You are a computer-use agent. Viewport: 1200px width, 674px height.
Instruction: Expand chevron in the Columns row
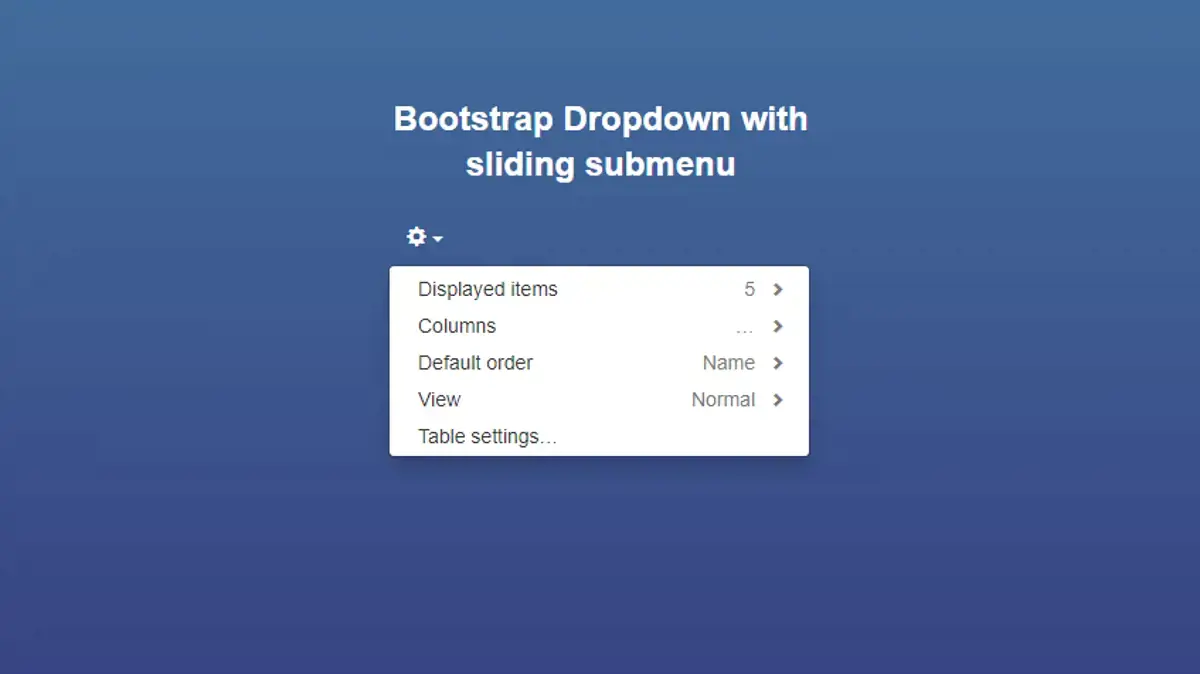coord(778,327)
